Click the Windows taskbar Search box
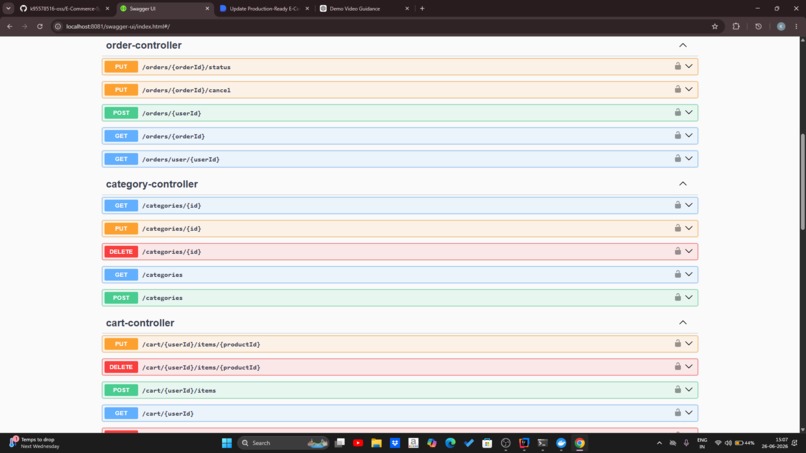 point(283,443)
